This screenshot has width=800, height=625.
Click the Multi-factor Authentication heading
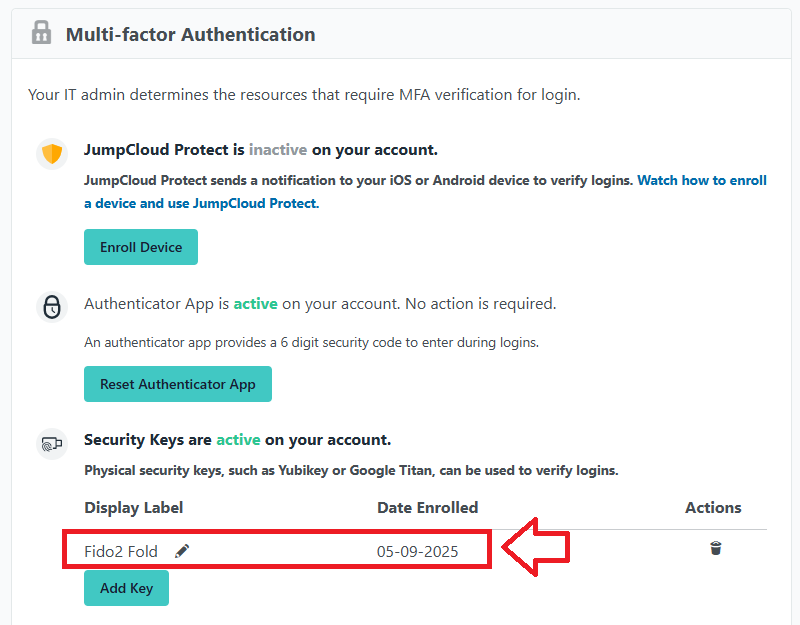[x=190, y=35]
